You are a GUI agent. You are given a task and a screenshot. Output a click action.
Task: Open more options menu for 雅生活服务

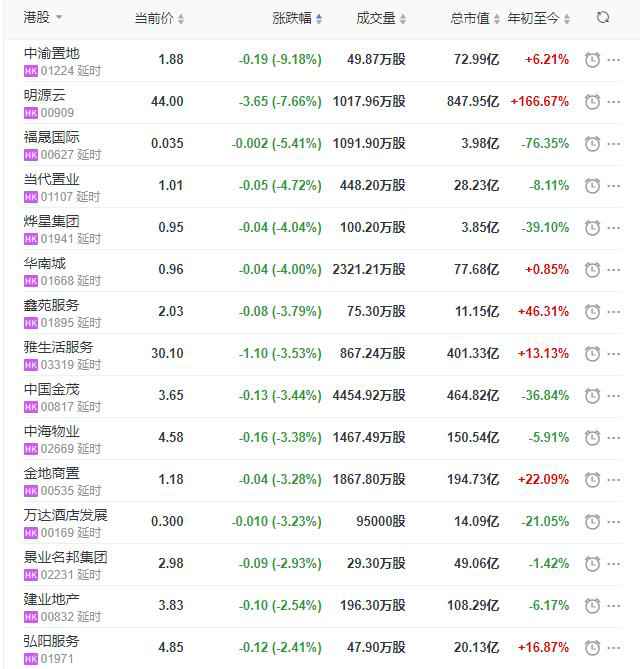[x=614, y=354]
